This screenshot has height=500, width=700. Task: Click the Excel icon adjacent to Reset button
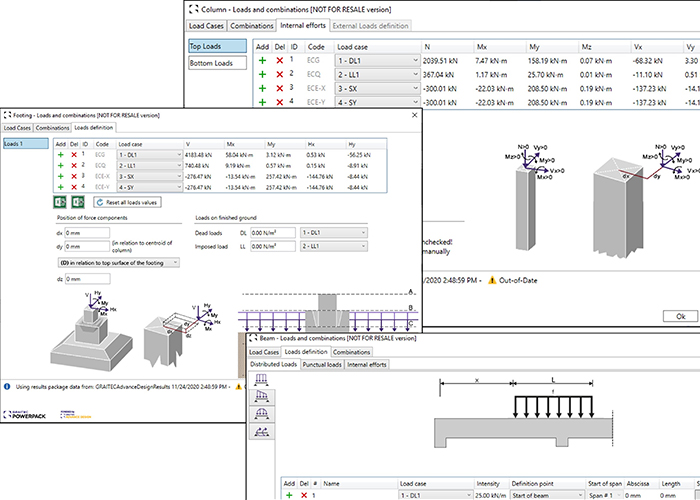[x=78, y=202]
